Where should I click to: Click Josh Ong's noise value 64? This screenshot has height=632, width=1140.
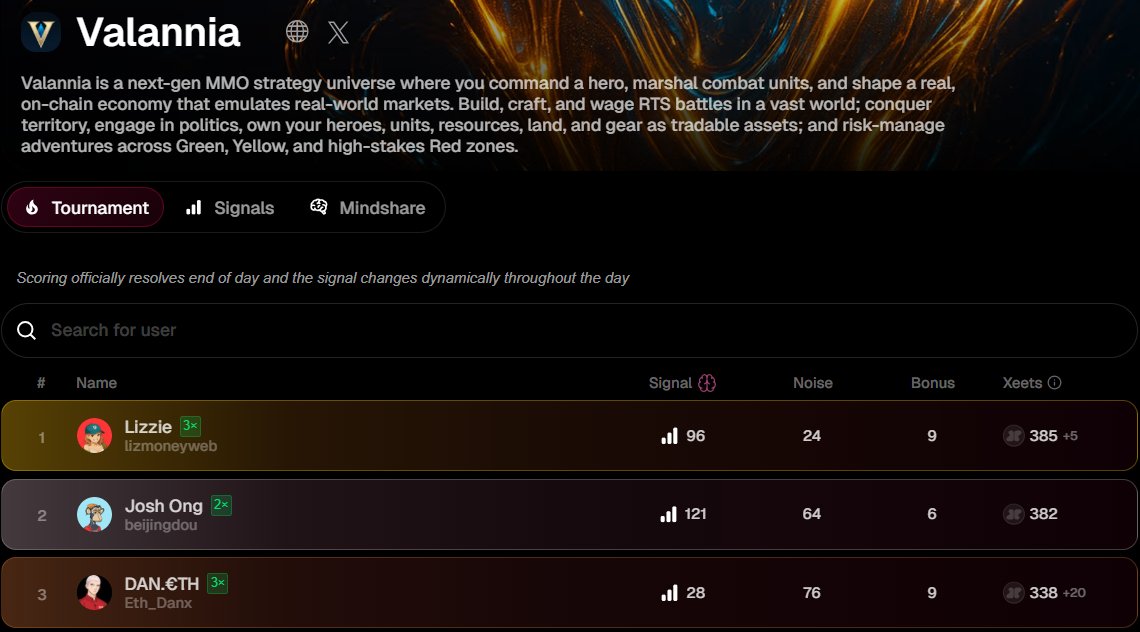tap(812, 514)
